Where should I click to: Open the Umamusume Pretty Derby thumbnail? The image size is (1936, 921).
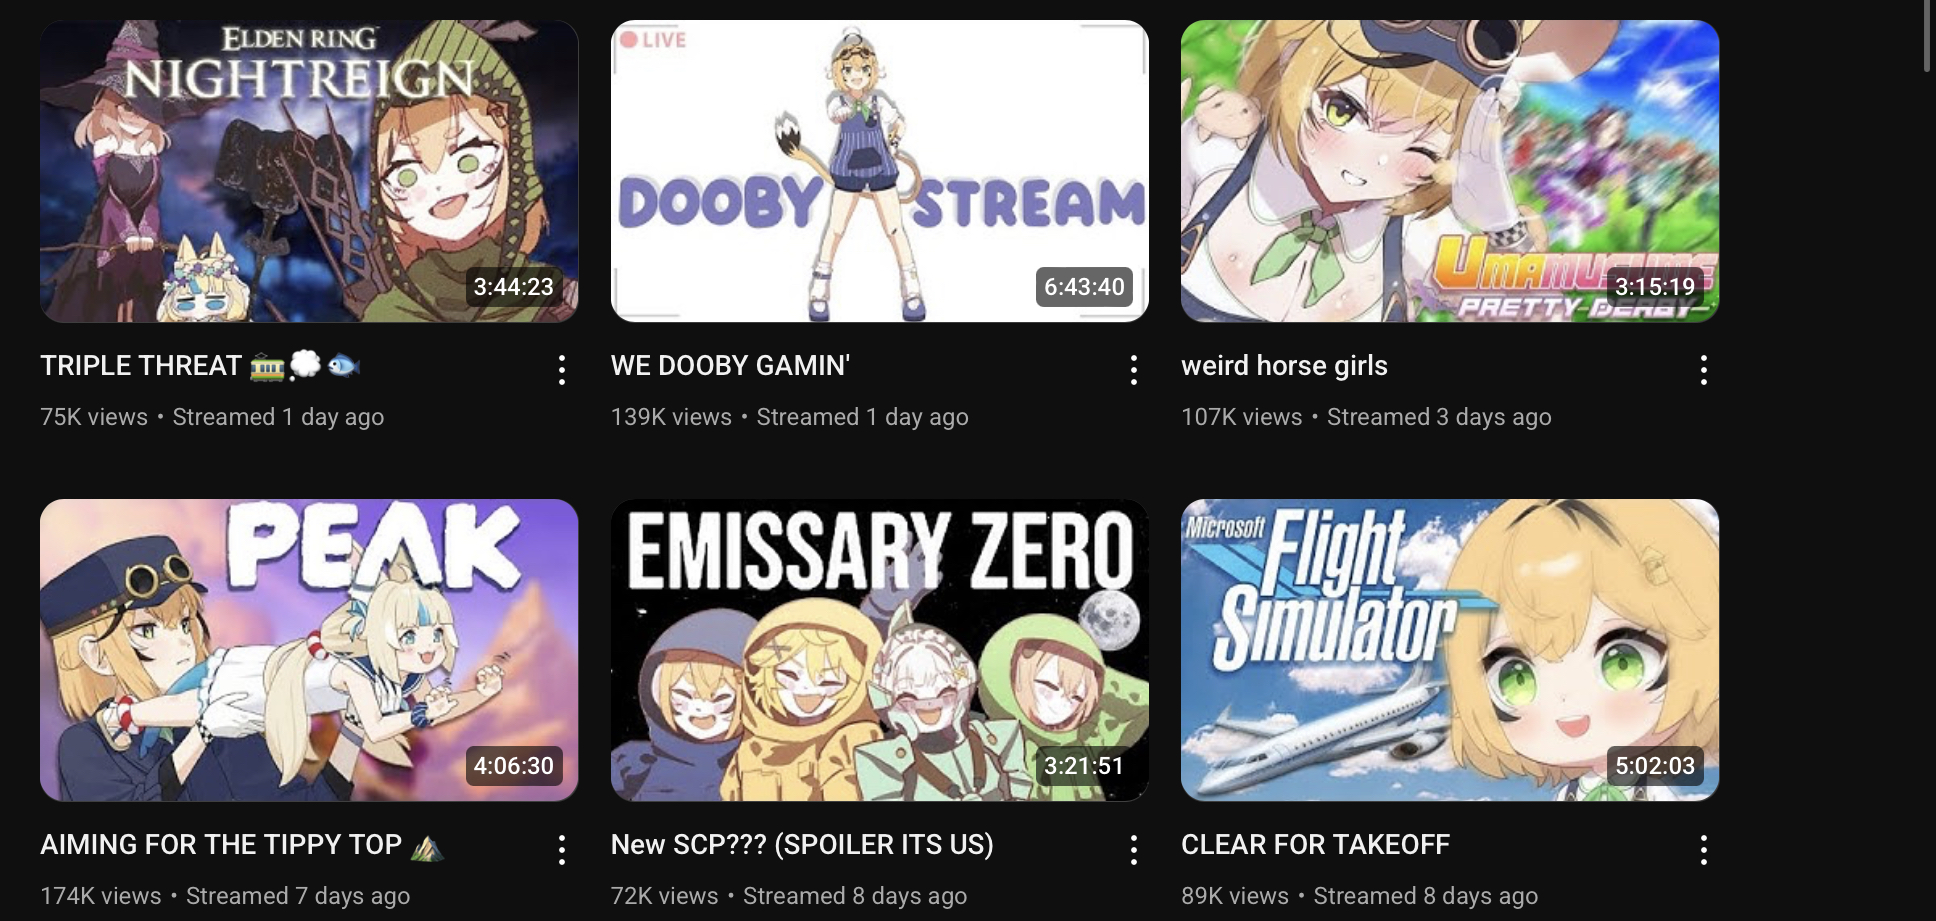point(1450,171)
